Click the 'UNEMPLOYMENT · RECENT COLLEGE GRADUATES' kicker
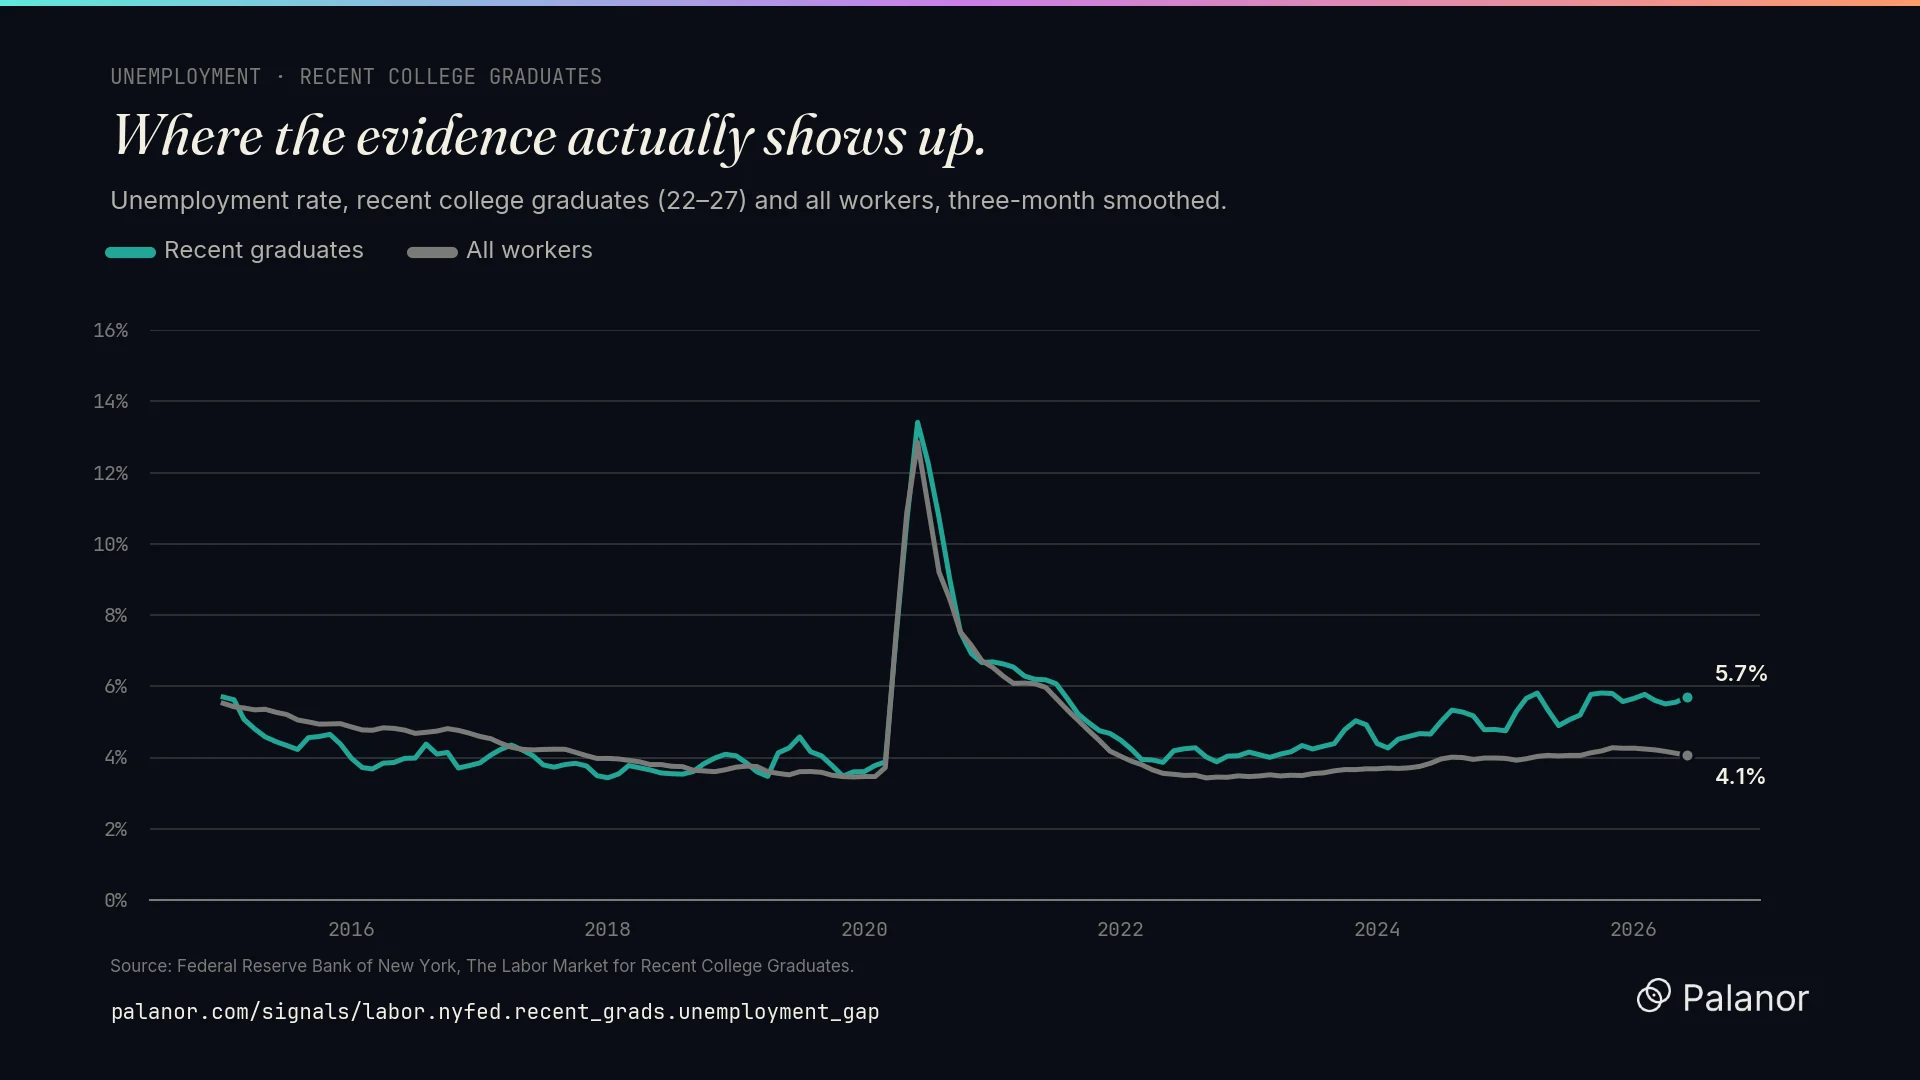The image size is (1920, 1080). 356,77
